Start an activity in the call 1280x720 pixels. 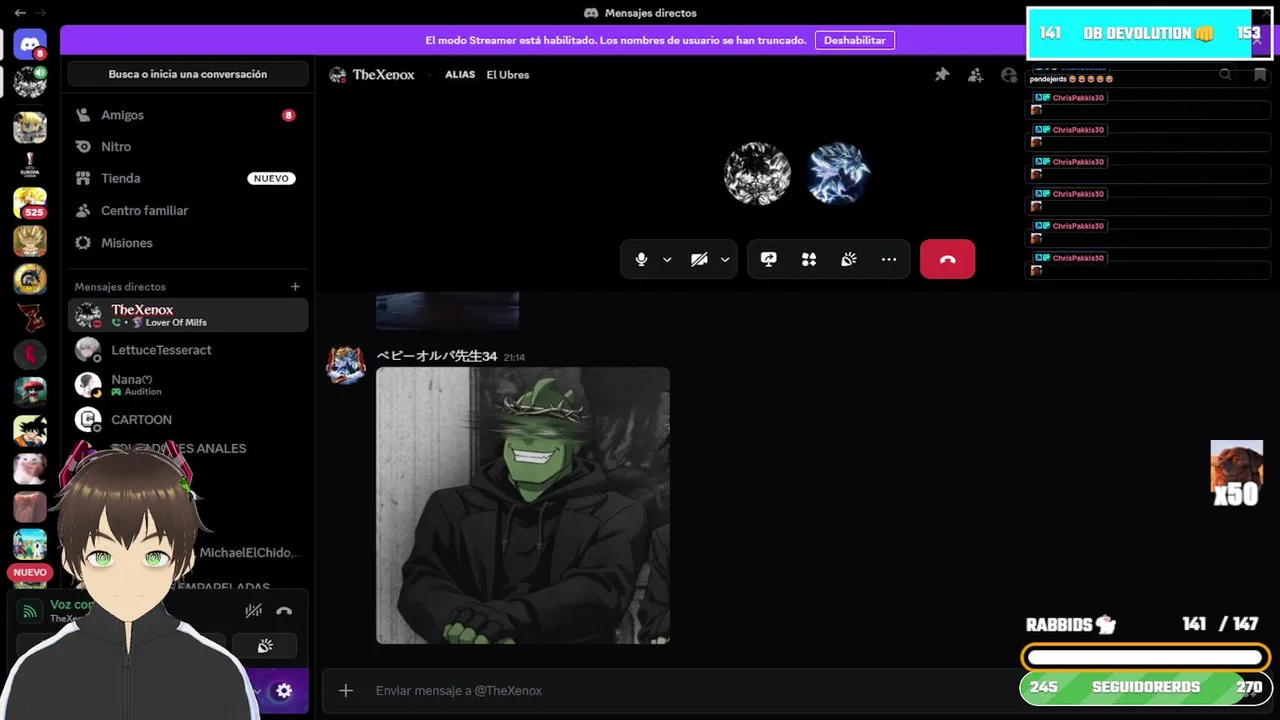click(x=809, y=259)
